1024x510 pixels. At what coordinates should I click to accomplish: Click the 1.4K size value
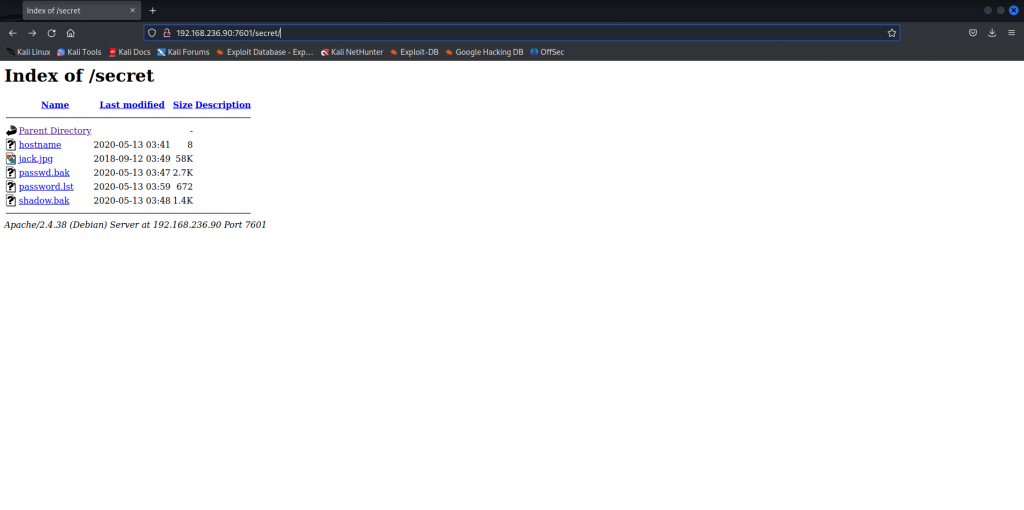(x=183, y=200)
